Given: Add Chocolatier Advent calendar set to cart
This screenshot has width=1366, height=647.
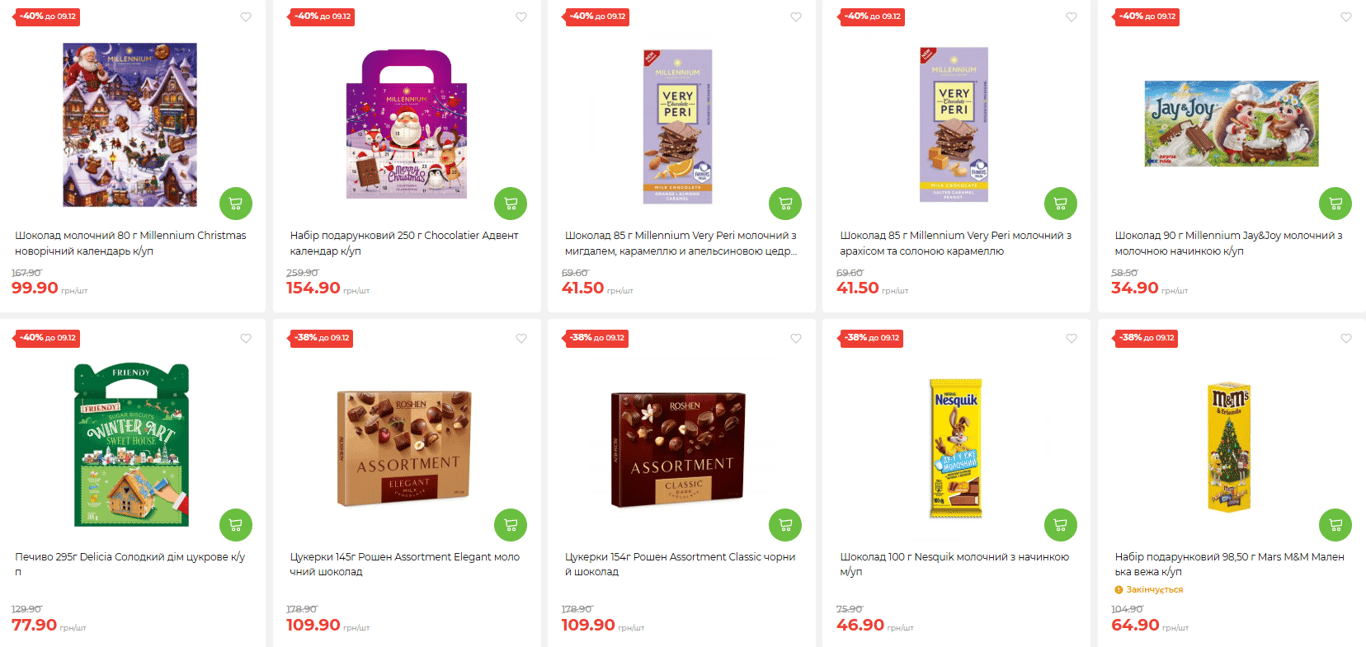Looking at the screenshot, I should (x=511, y=203).
